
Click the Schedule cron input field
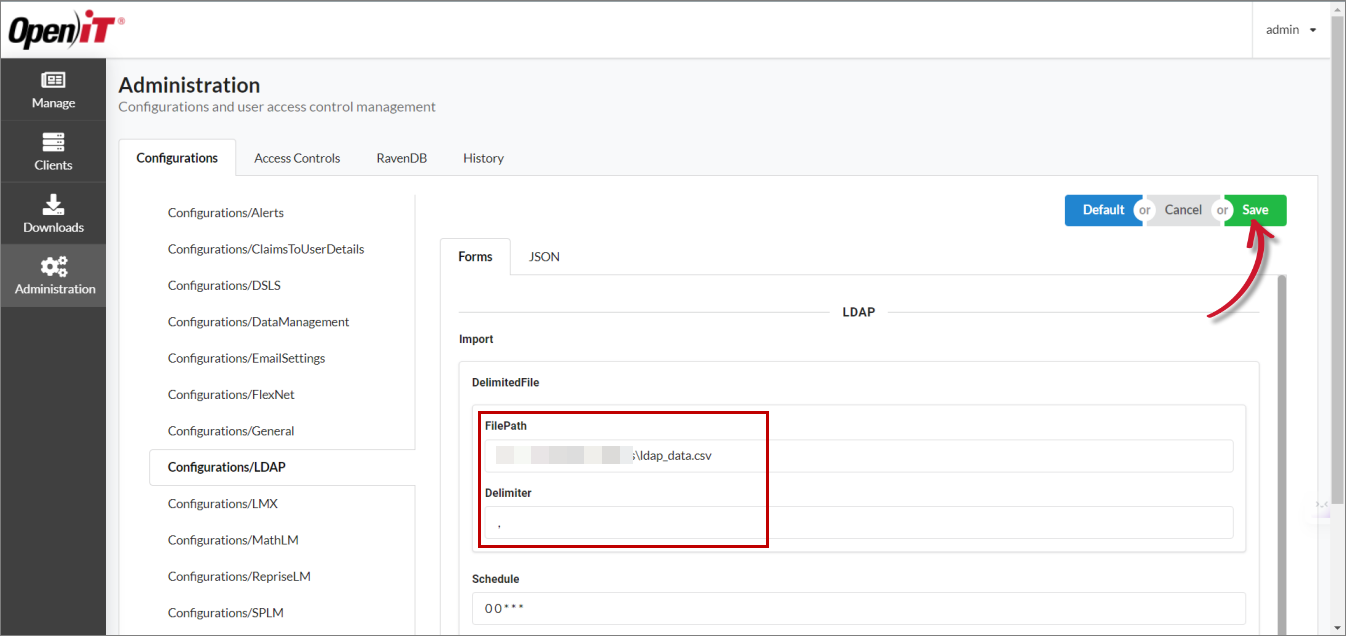[x=858, y=608]
